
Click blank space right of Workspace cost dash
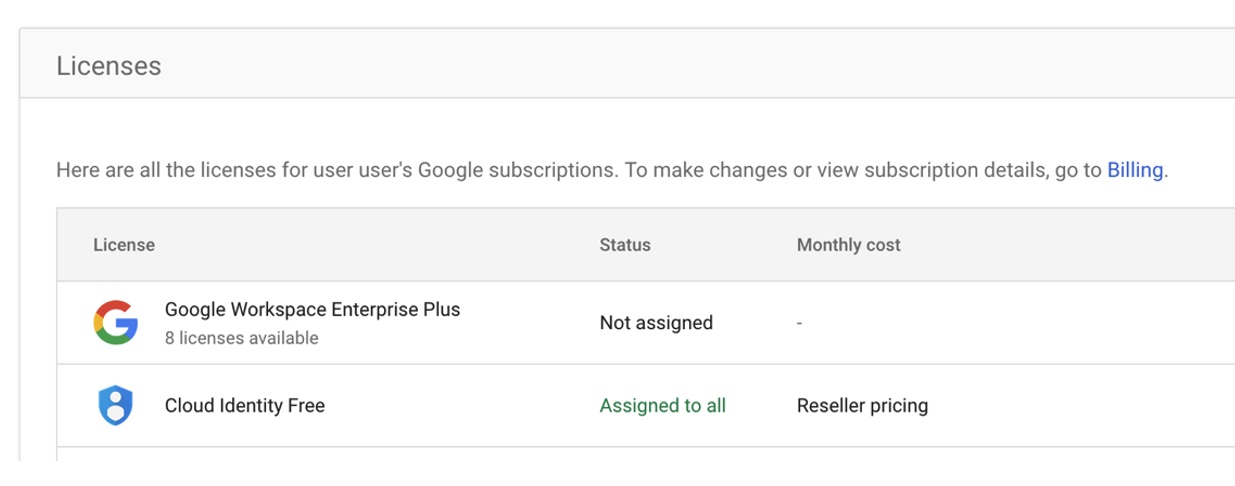(1020, 323)
